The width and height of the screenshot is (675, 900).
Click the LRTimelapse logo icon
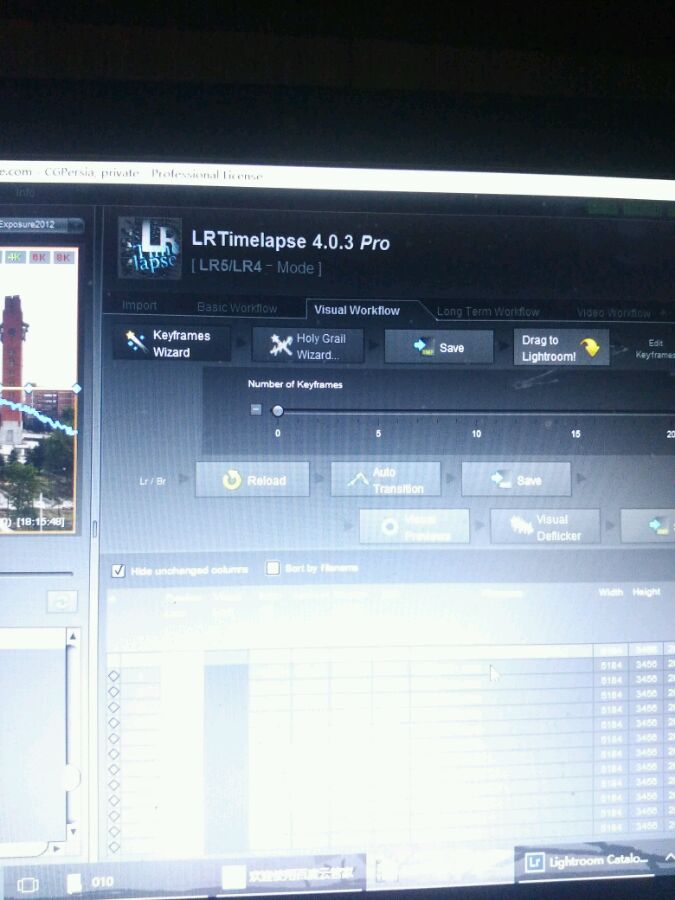[x=150, y=247]
